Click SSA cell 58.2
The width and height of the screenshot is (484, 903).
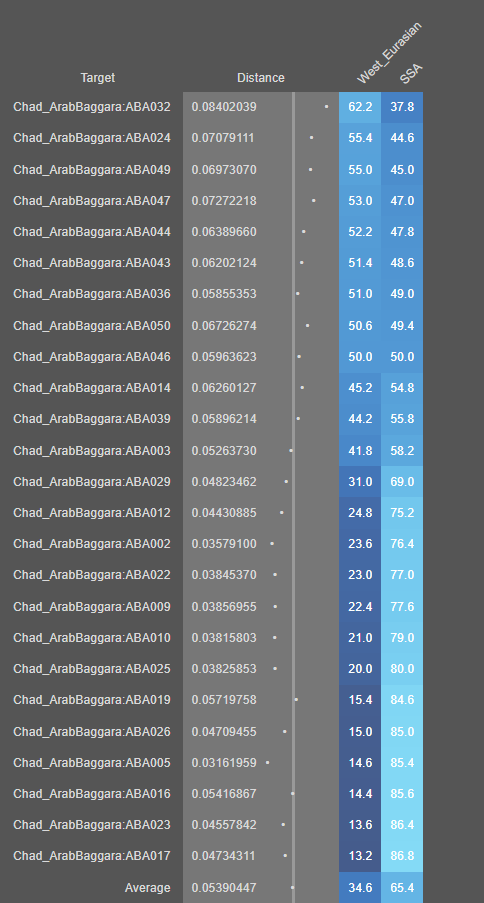(x=402, y=450)
